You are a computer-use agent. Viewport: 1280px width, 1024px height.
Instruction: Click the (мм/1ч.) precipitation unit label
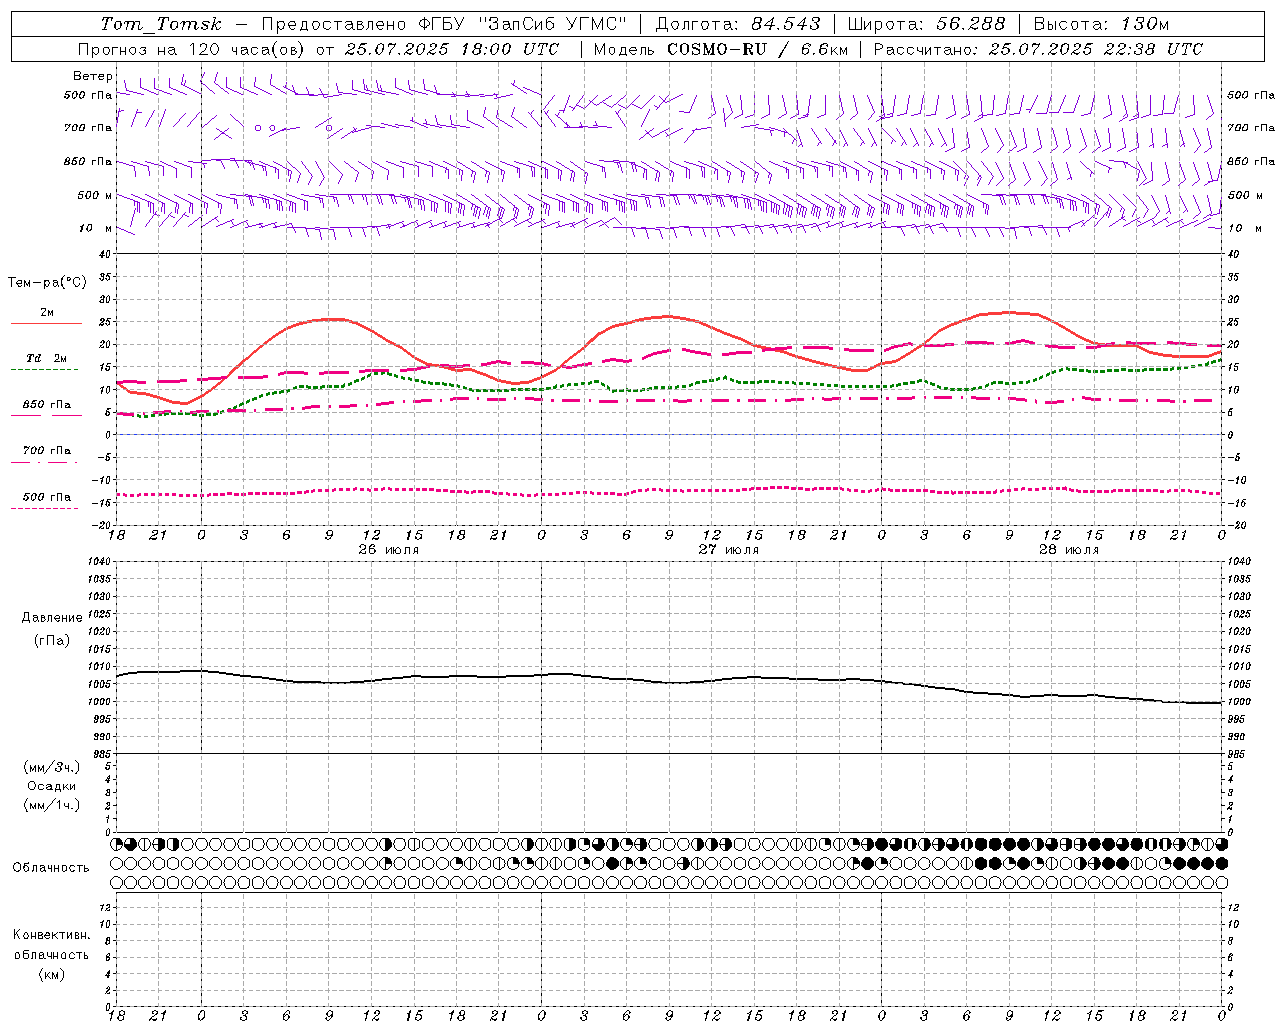coord(52,805)
